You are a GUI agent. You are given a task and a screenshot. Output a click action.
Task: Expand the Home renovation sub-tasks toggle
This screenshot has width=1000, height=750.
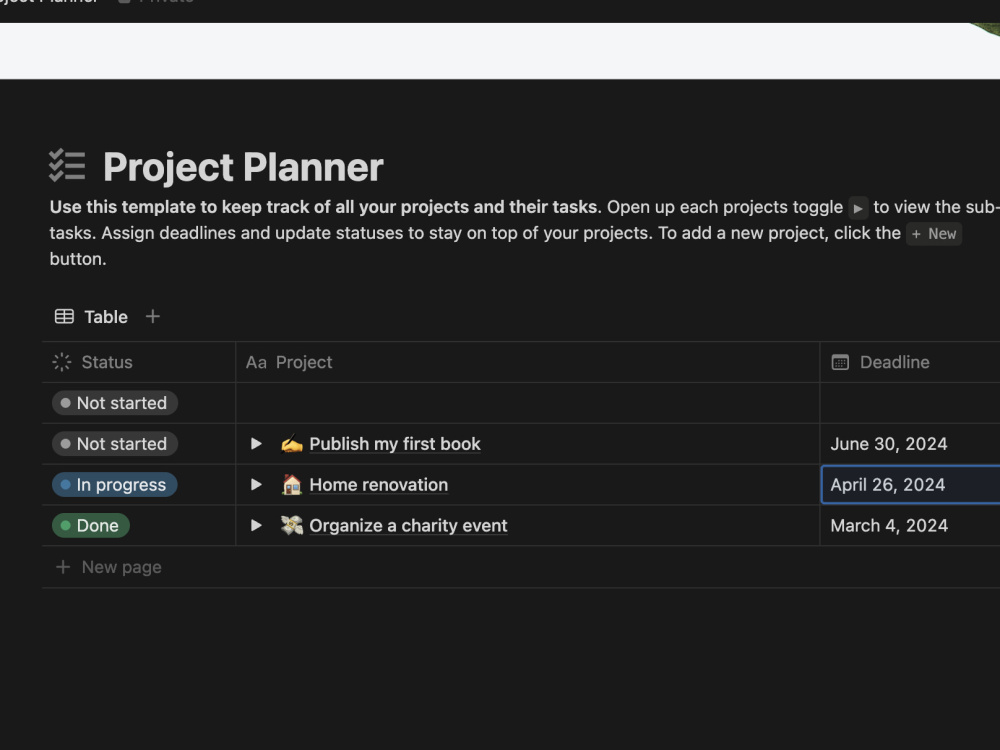256,484
